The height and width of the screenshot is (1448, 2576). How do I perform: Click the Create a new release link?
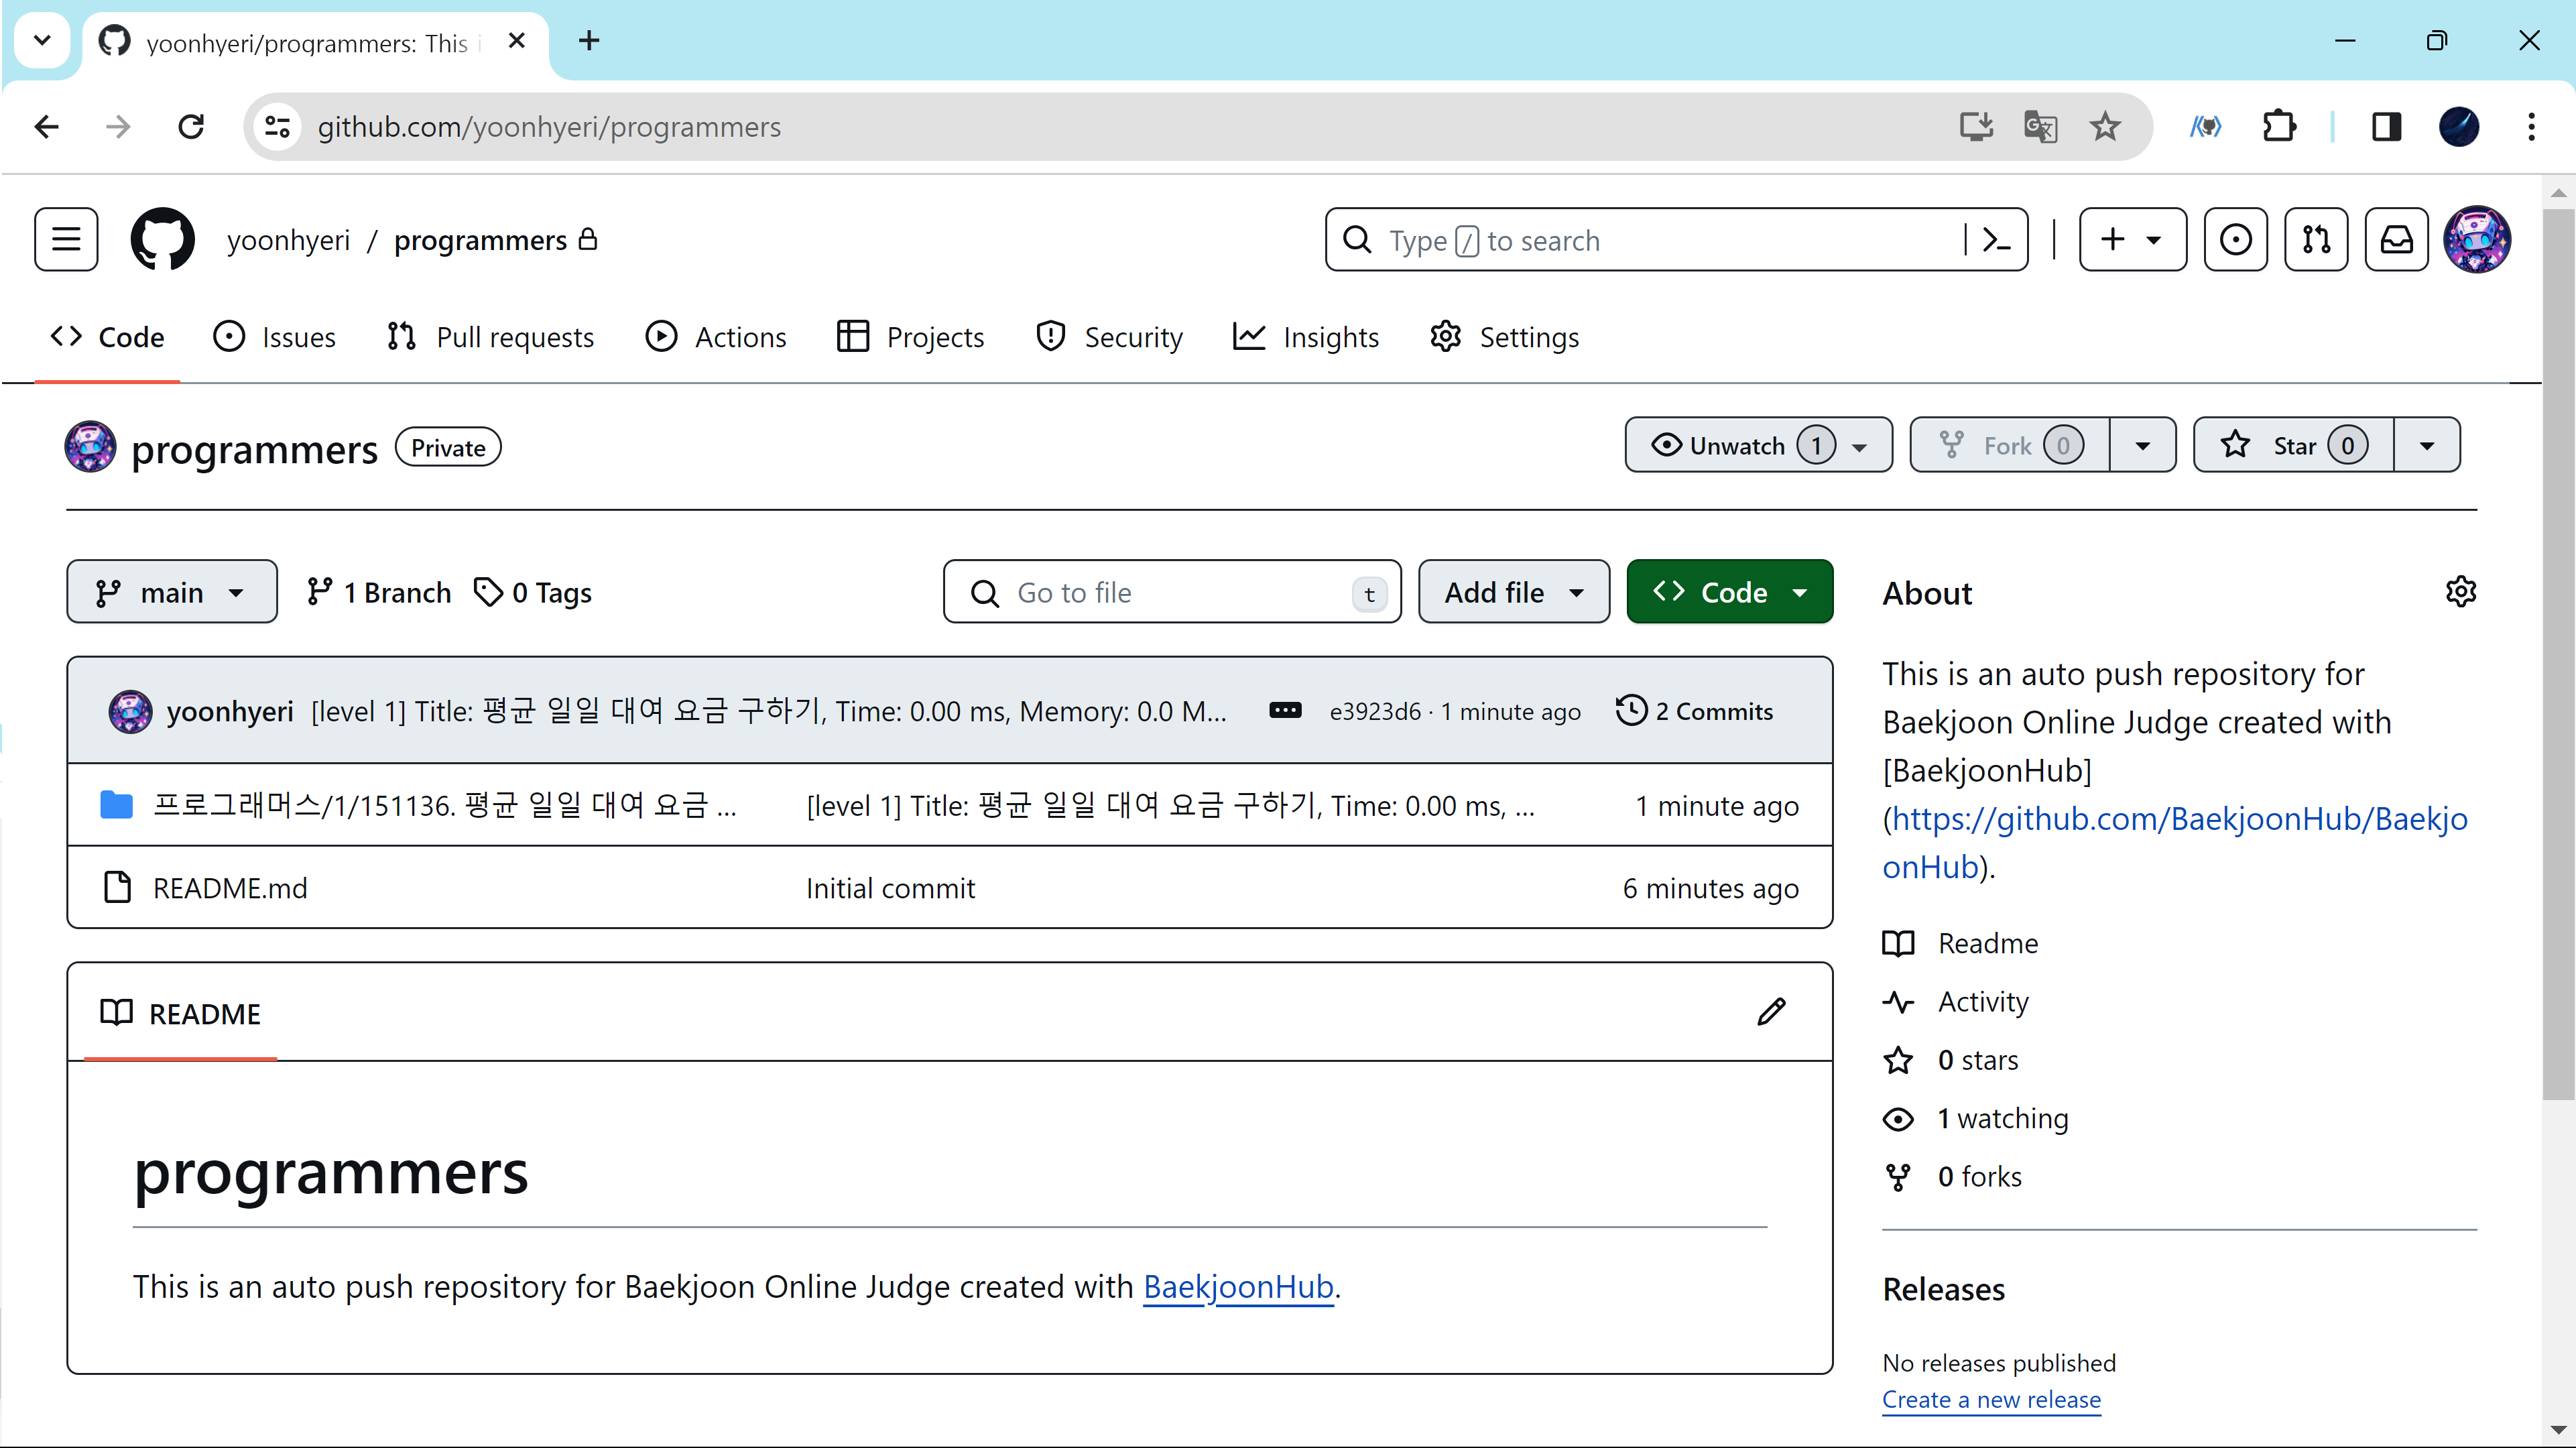coord(1991,1400)
